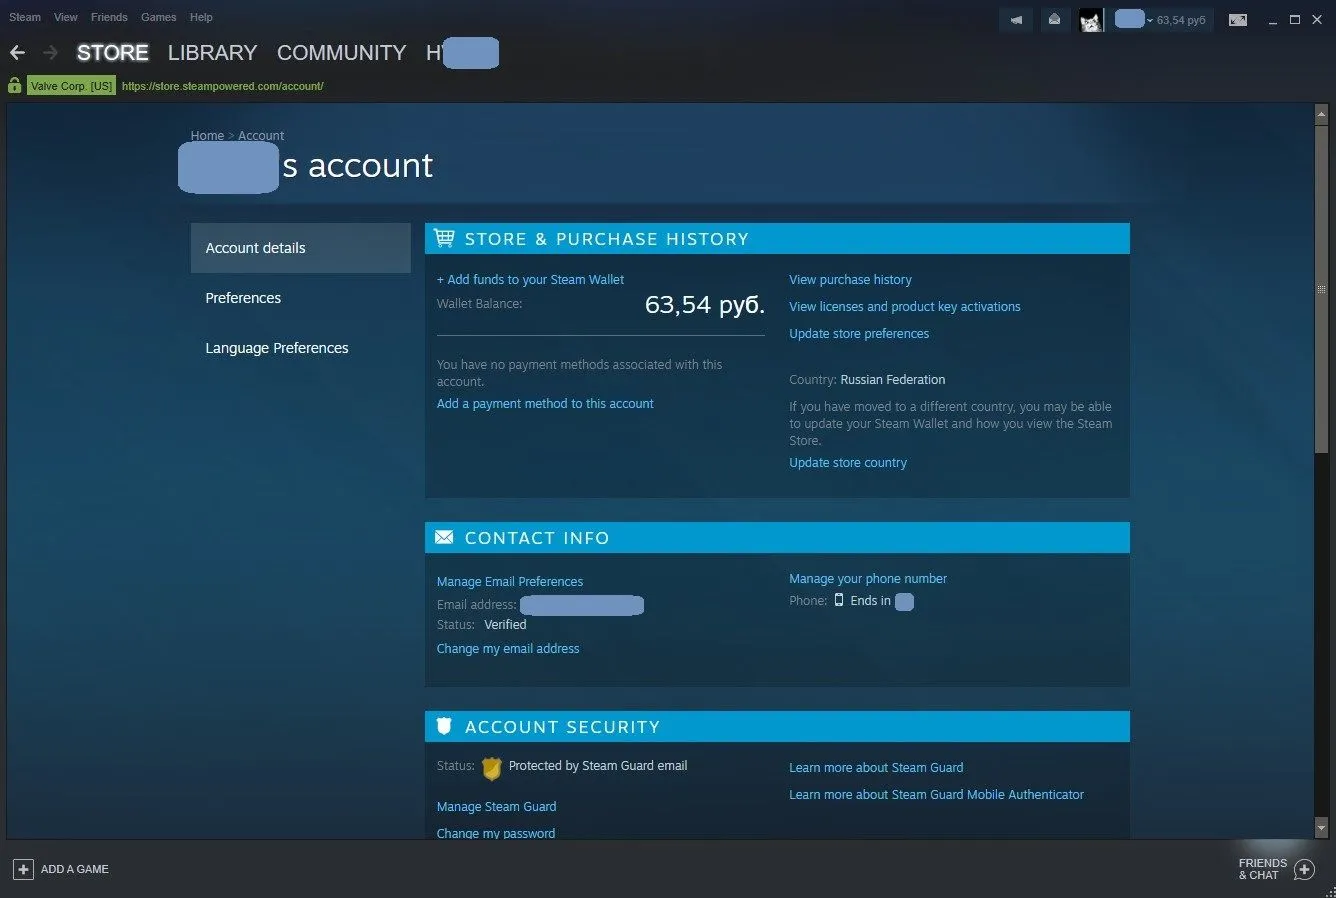Switch to Big Picture mode icon

(x=1238, y=20)
